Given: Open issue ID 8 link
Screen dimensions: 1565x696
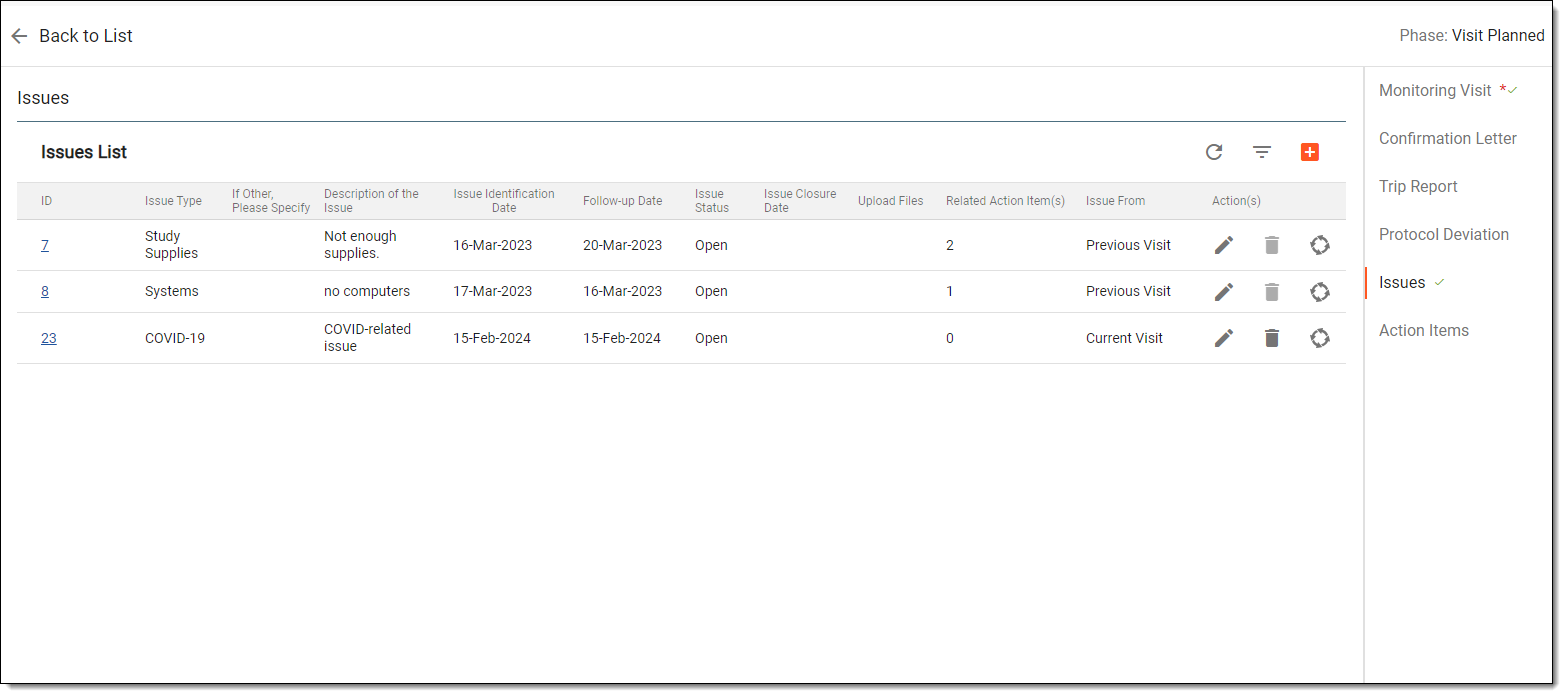Looking at the screenshot, I should pos(45,291).
